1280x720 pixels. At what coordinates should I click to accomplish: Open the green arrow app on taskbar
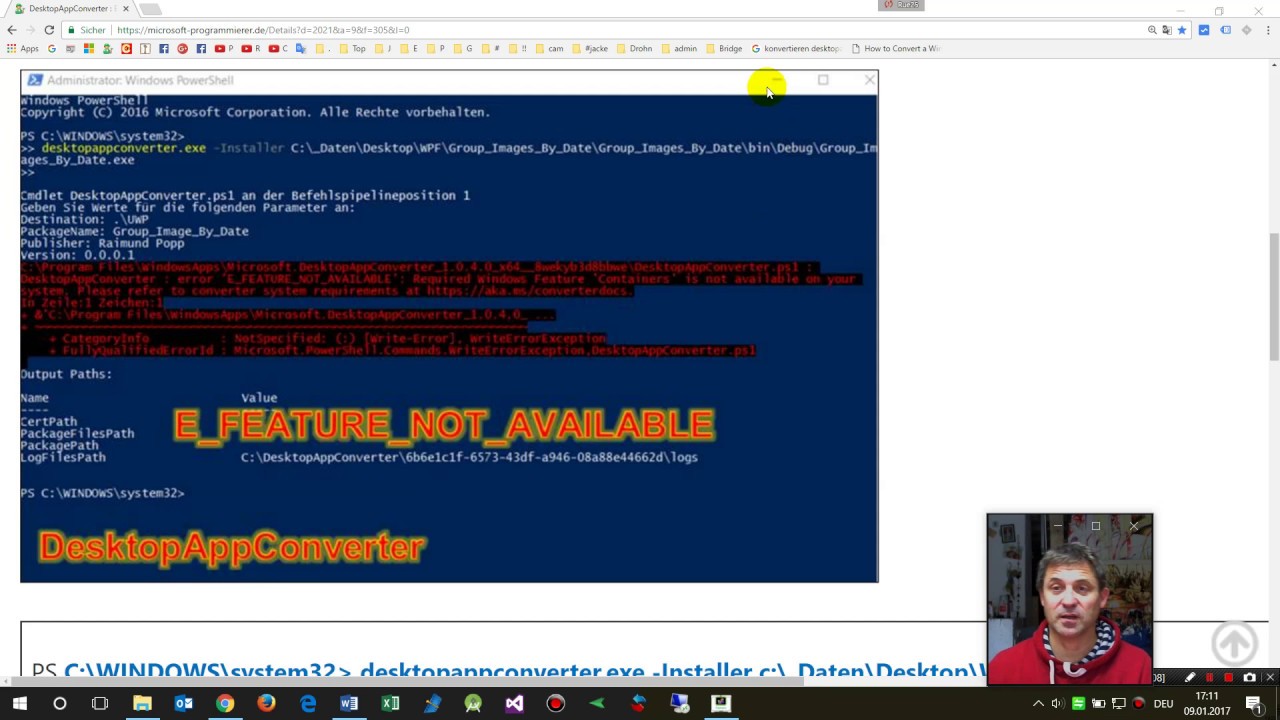click(x=597, y=704)
